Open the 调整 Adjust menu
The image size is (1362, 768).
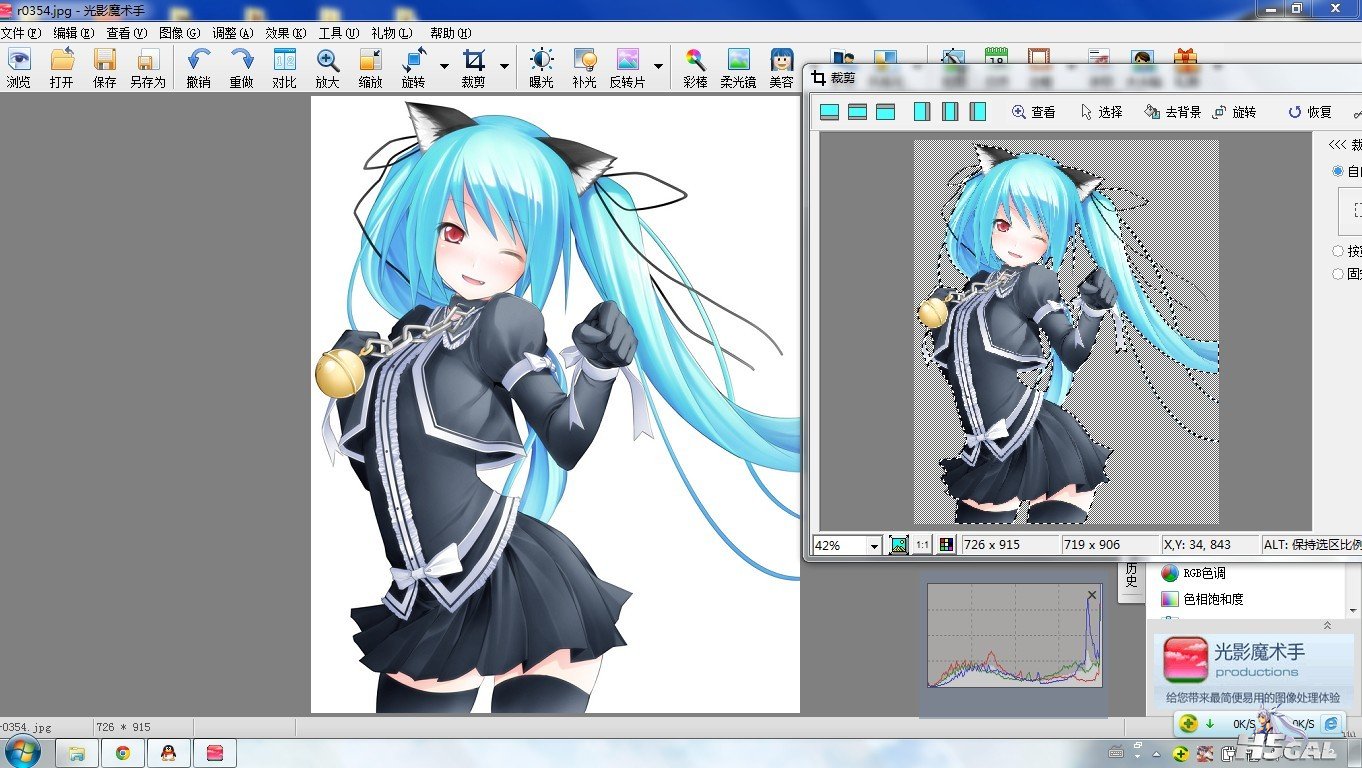pyautogui.click(x=233, y=33)
